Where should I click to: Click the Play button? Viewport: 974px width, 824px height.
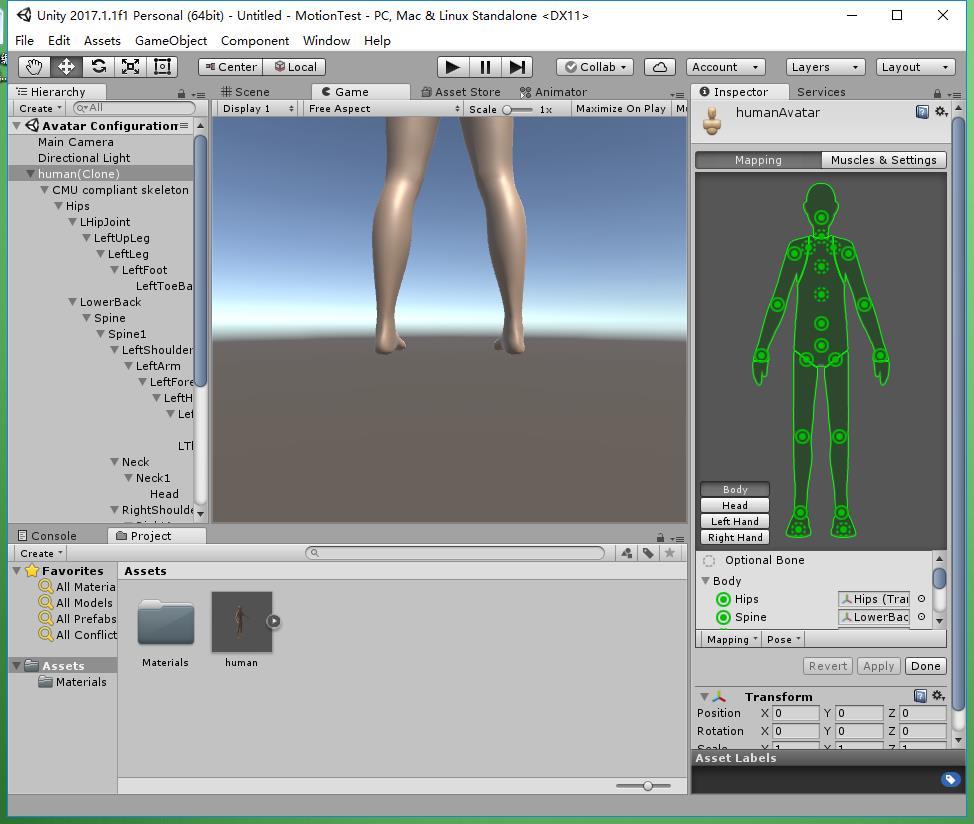[x=453, y=67]
